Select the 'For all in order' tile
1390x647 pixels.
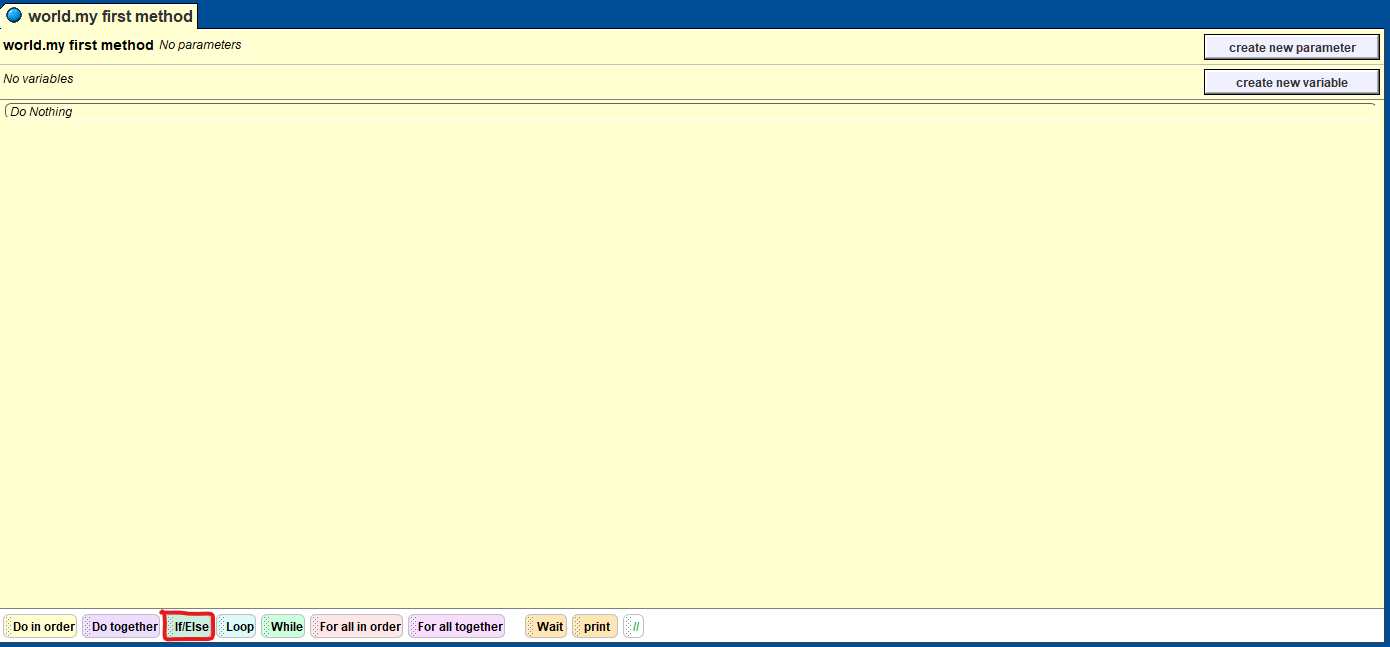pos(359,627)
